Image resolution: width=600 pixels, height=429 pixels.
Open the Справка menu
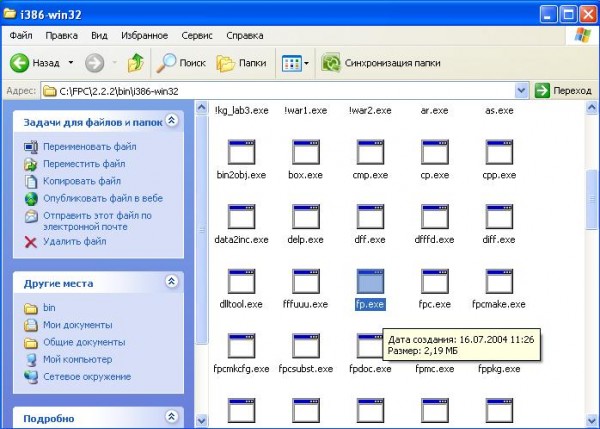click(x=245, y=36)
